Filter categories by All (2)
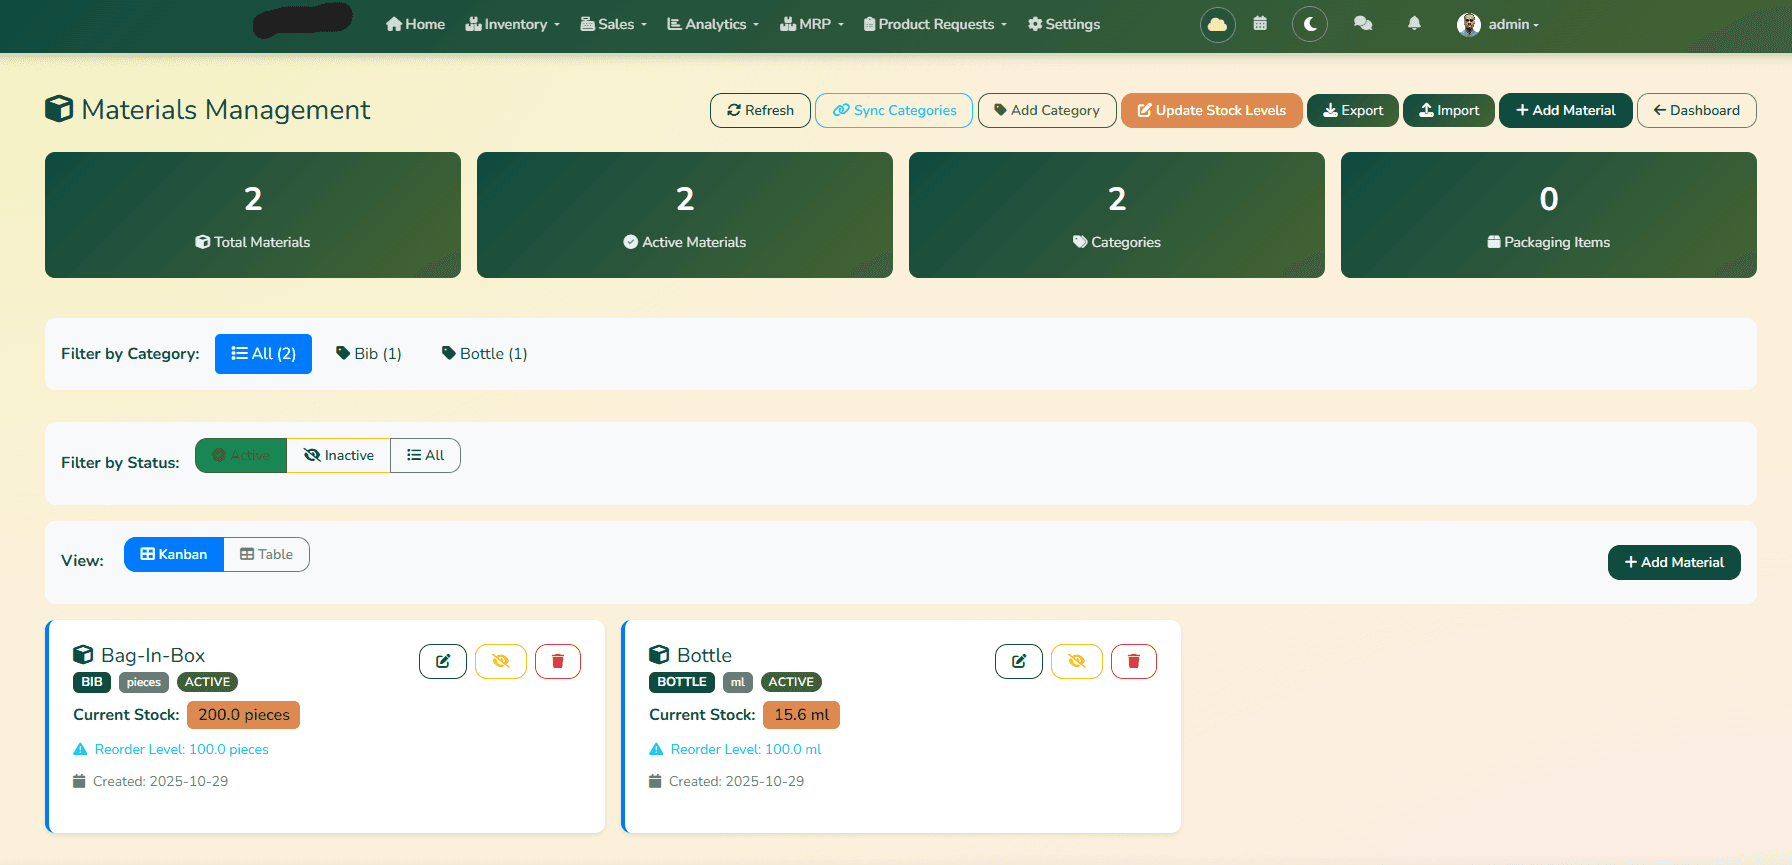This screenshot has width=1792, height=865. (263, 354)
